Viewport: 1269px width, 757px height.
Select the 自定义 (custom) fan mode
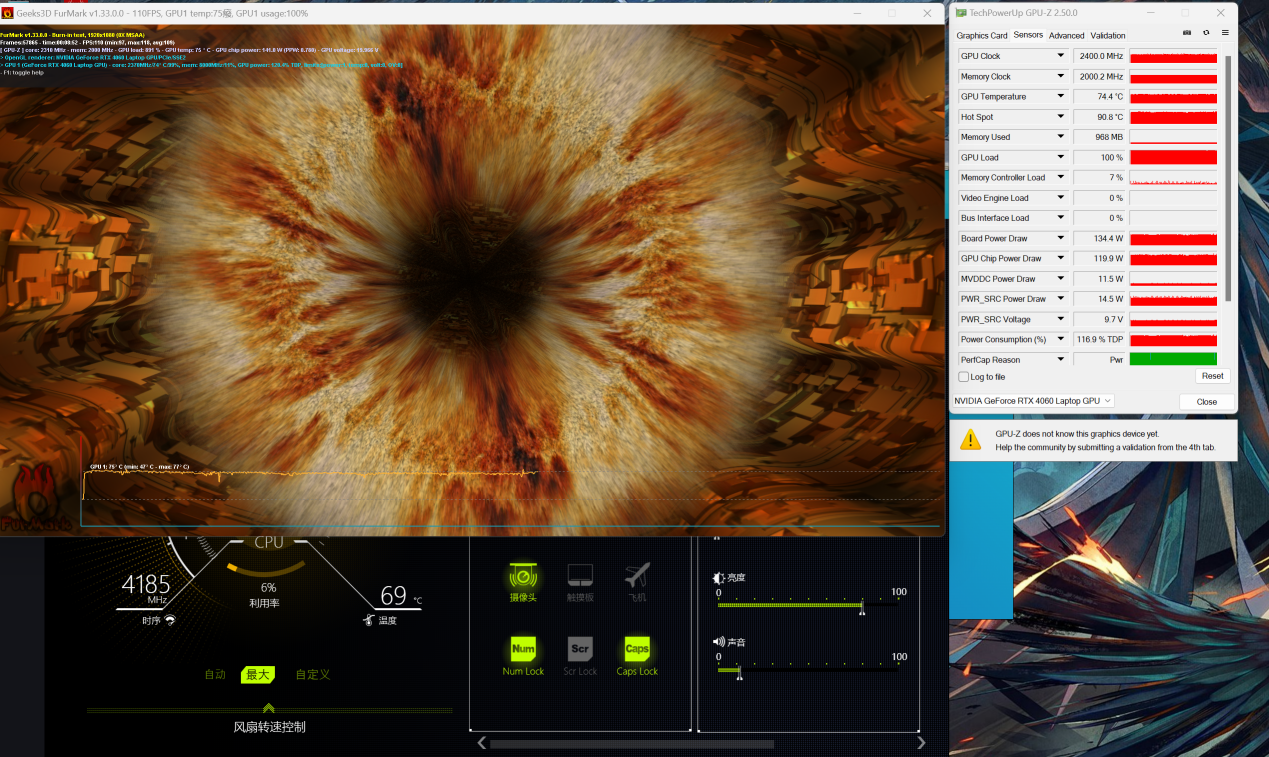[312, 675]
